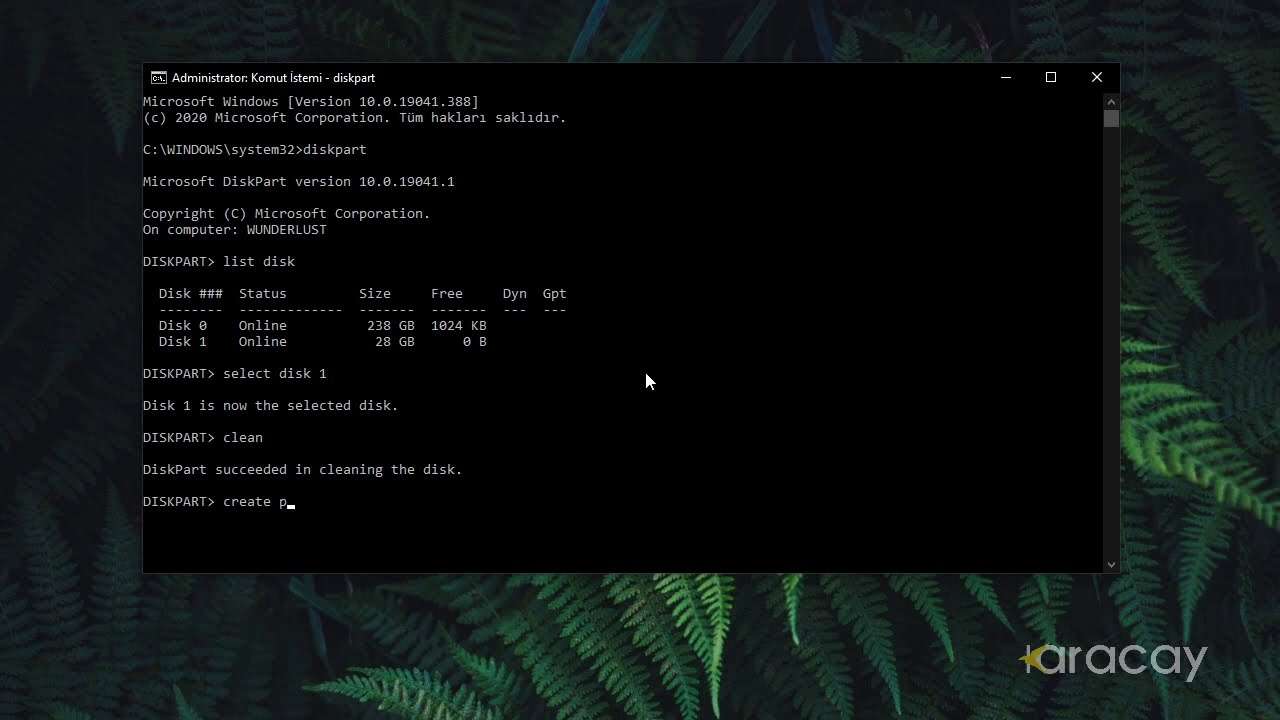Open the Command Prompt system menu icon
1280x720 pixels.
pos(158,78)
